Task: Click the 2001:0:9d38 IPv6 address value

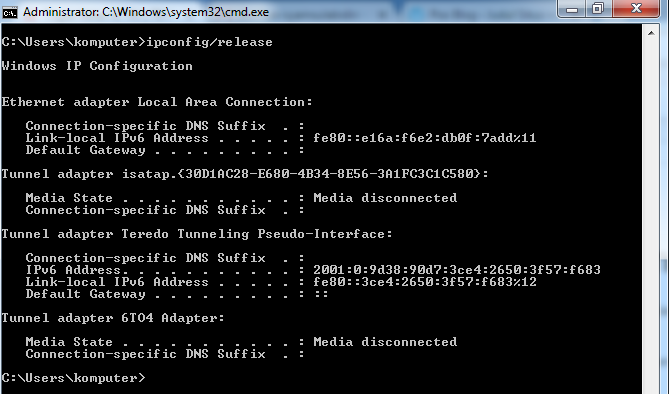Action: point(457,270)
